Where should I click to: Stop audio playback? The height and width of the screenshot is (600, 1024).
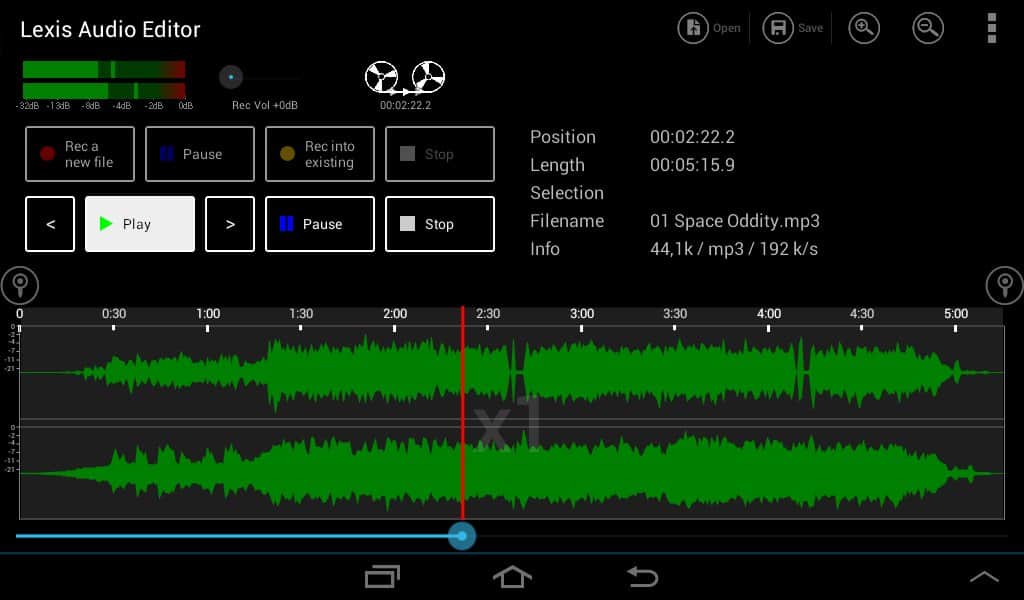(440, 224)
